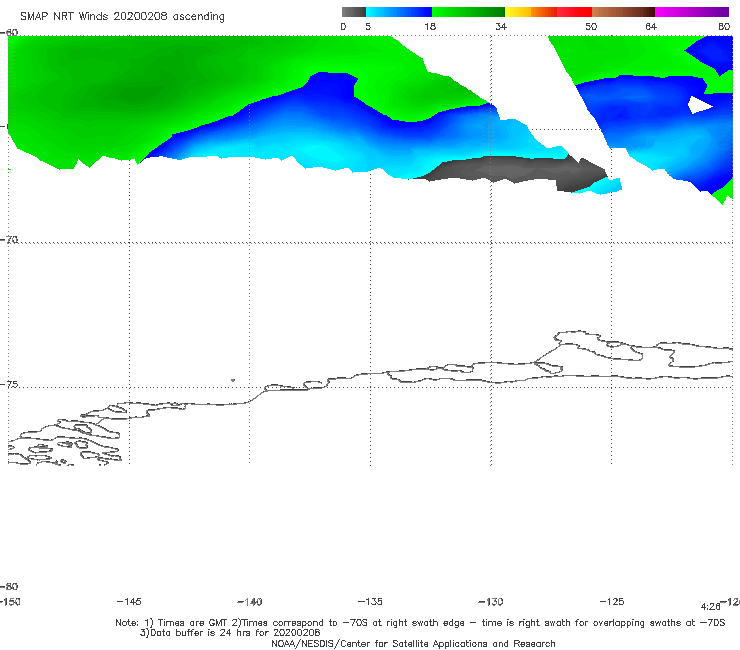Select the magenta-purple segment of the color bar
The width and height of the screenshot is (740, 650).
point(692,12)
